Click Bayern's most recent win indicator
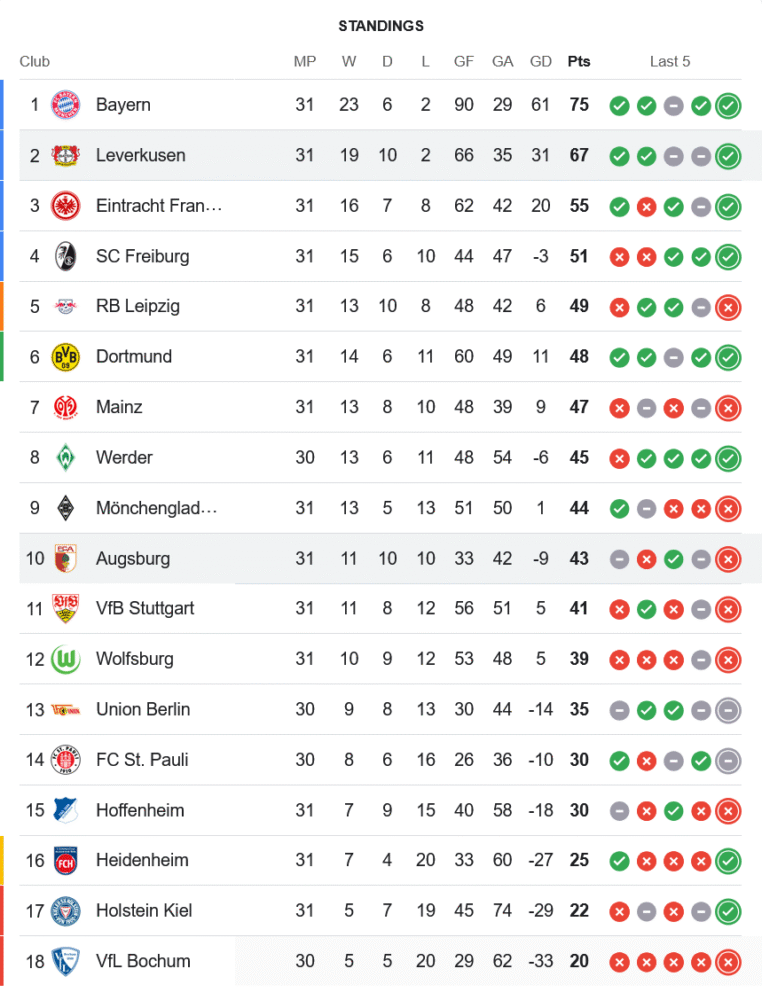This screenshot has height=1000, width=762. point(728,105)
